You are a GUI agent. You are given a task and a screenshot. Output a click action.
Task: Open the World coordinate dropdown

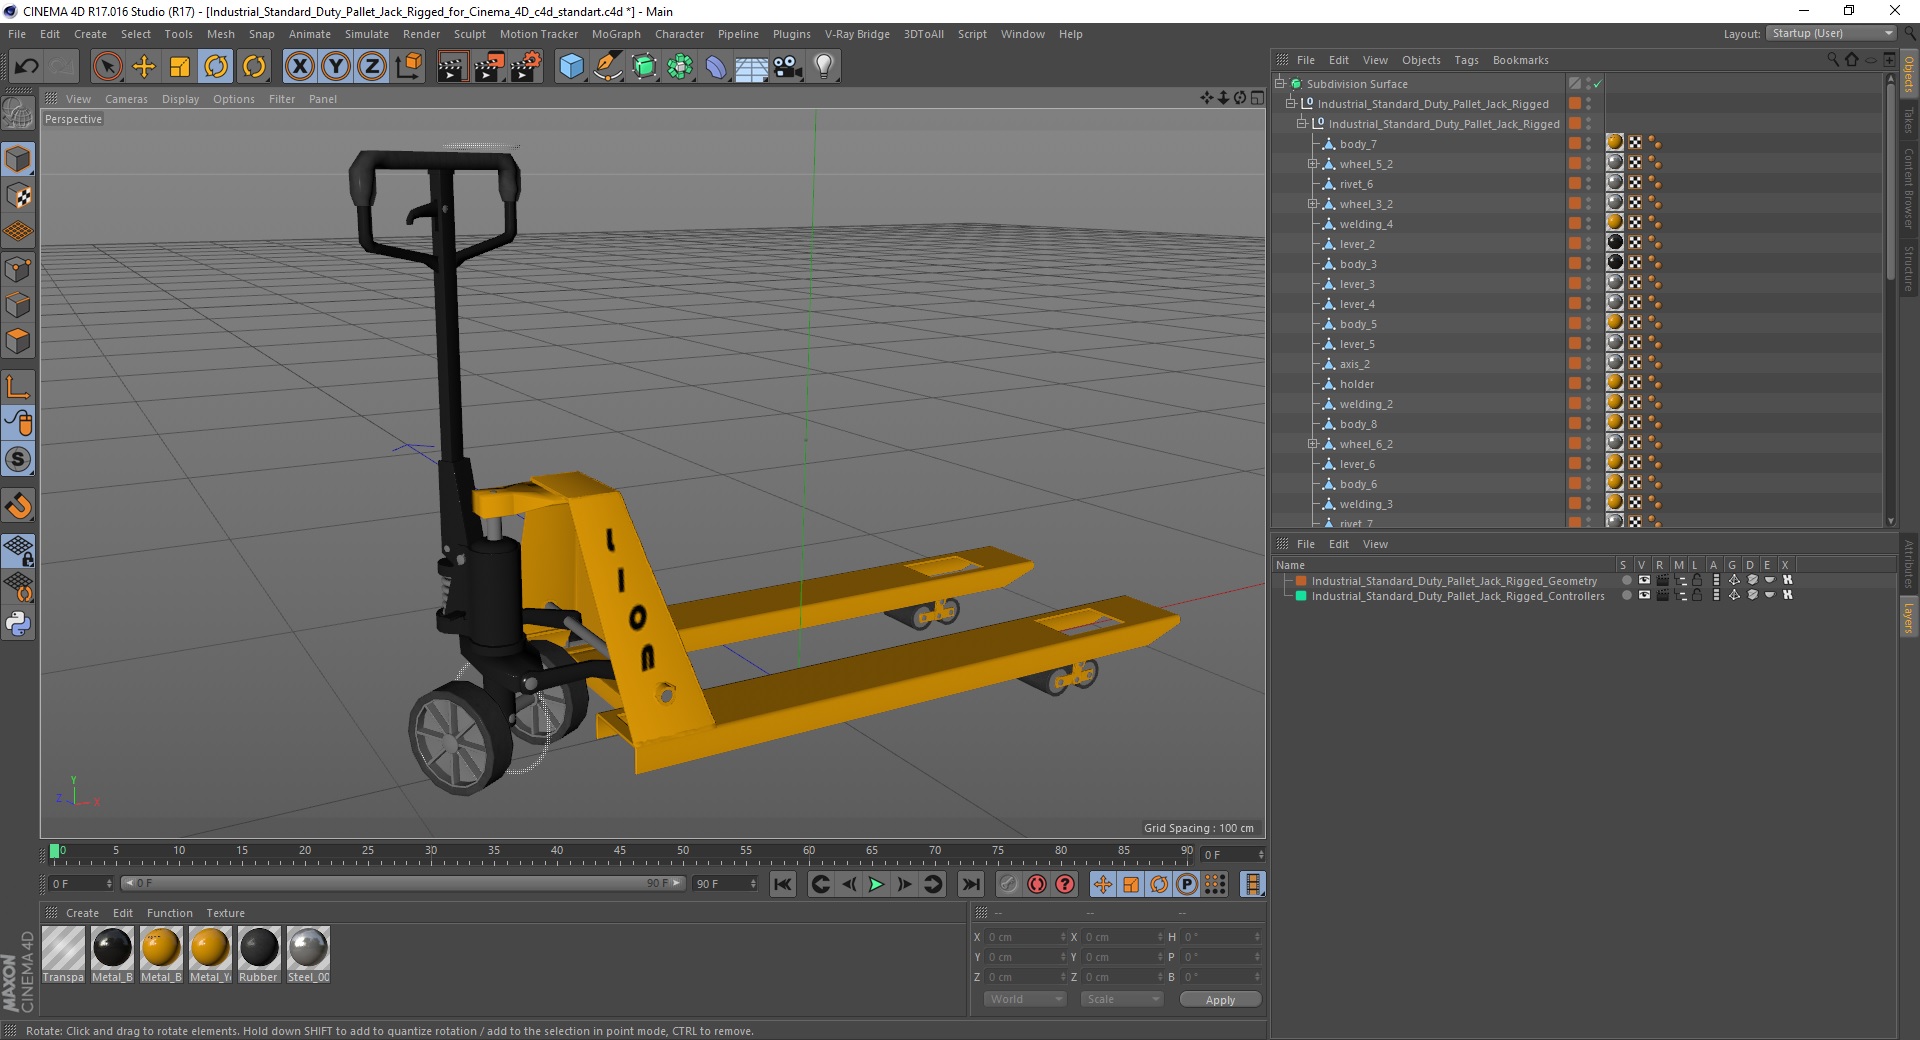point(1025,999)
